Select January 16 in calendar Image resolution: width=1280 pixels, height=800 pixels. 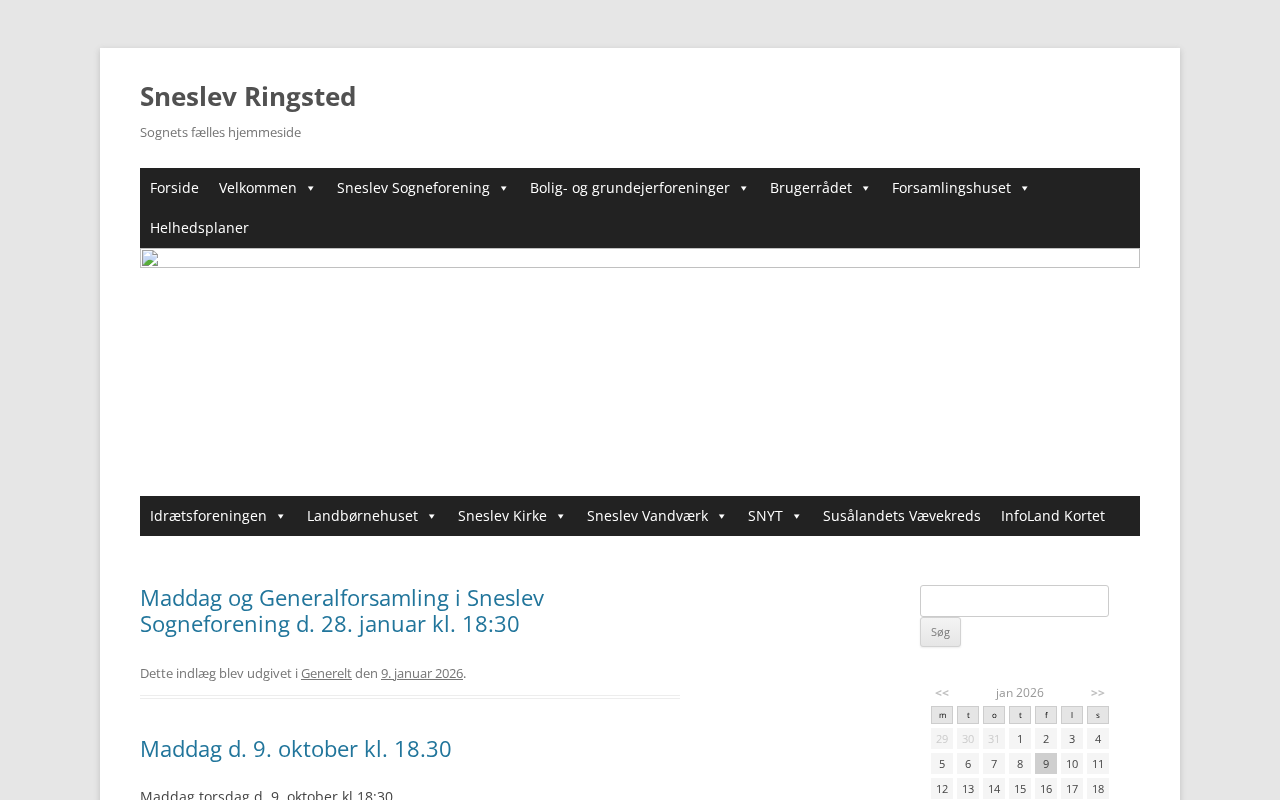[1046, 789]
